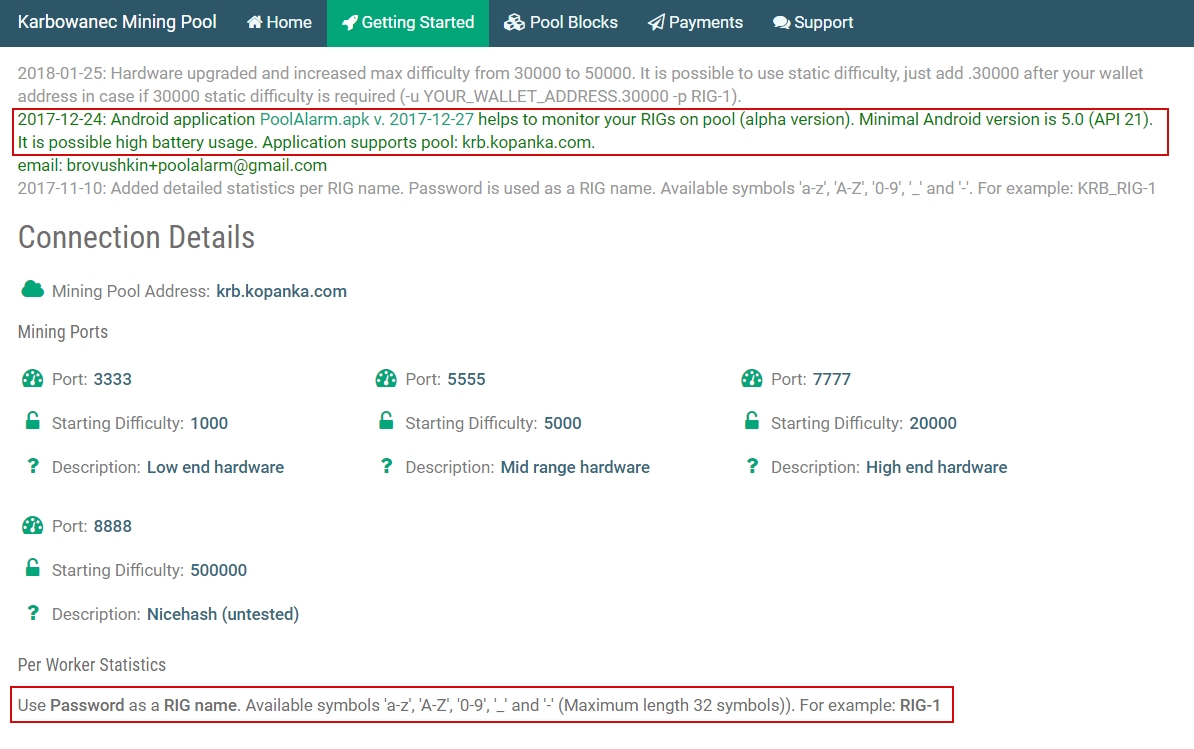Select starting difficulty value 1000
The width and height of the screenshot is (1194, 749).
pyautogui.click(x=209, y=423)
